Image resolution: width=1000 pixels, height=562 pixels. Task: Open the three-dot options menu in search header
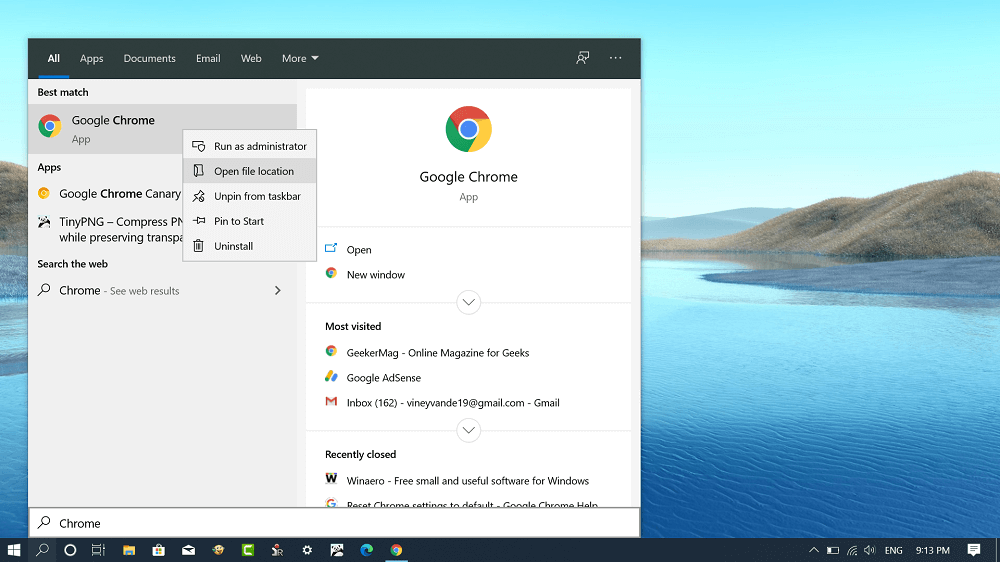(615, 58)
